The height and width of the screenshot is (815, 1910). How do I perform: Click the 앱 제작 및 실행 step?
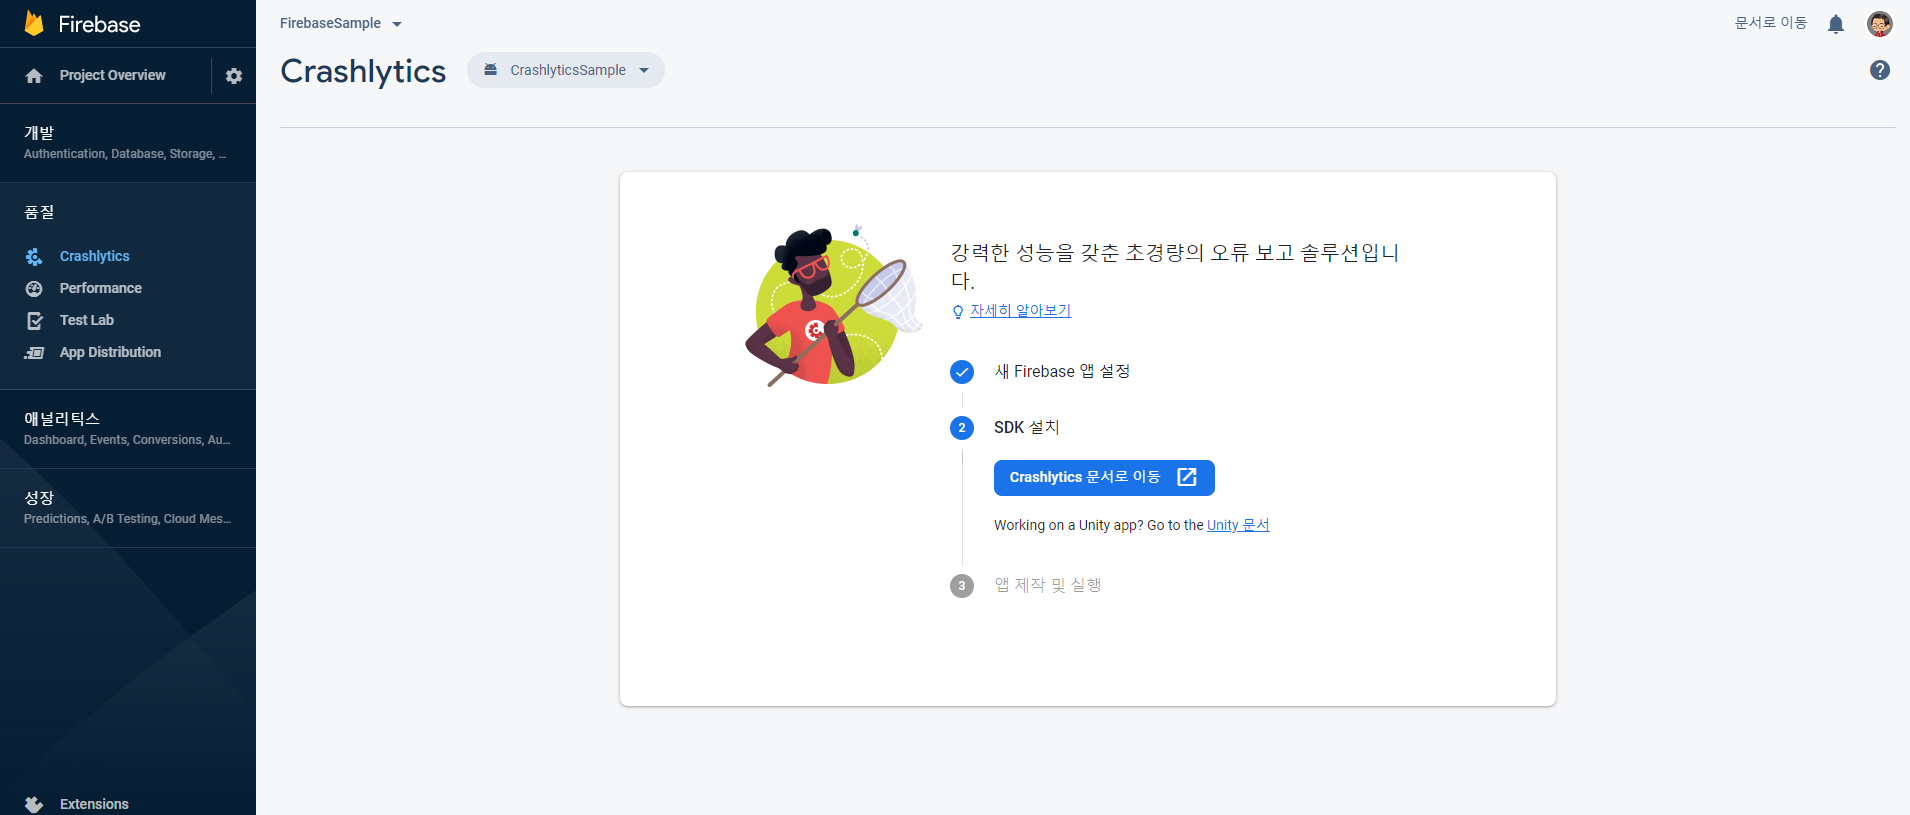pos(1048,586)
